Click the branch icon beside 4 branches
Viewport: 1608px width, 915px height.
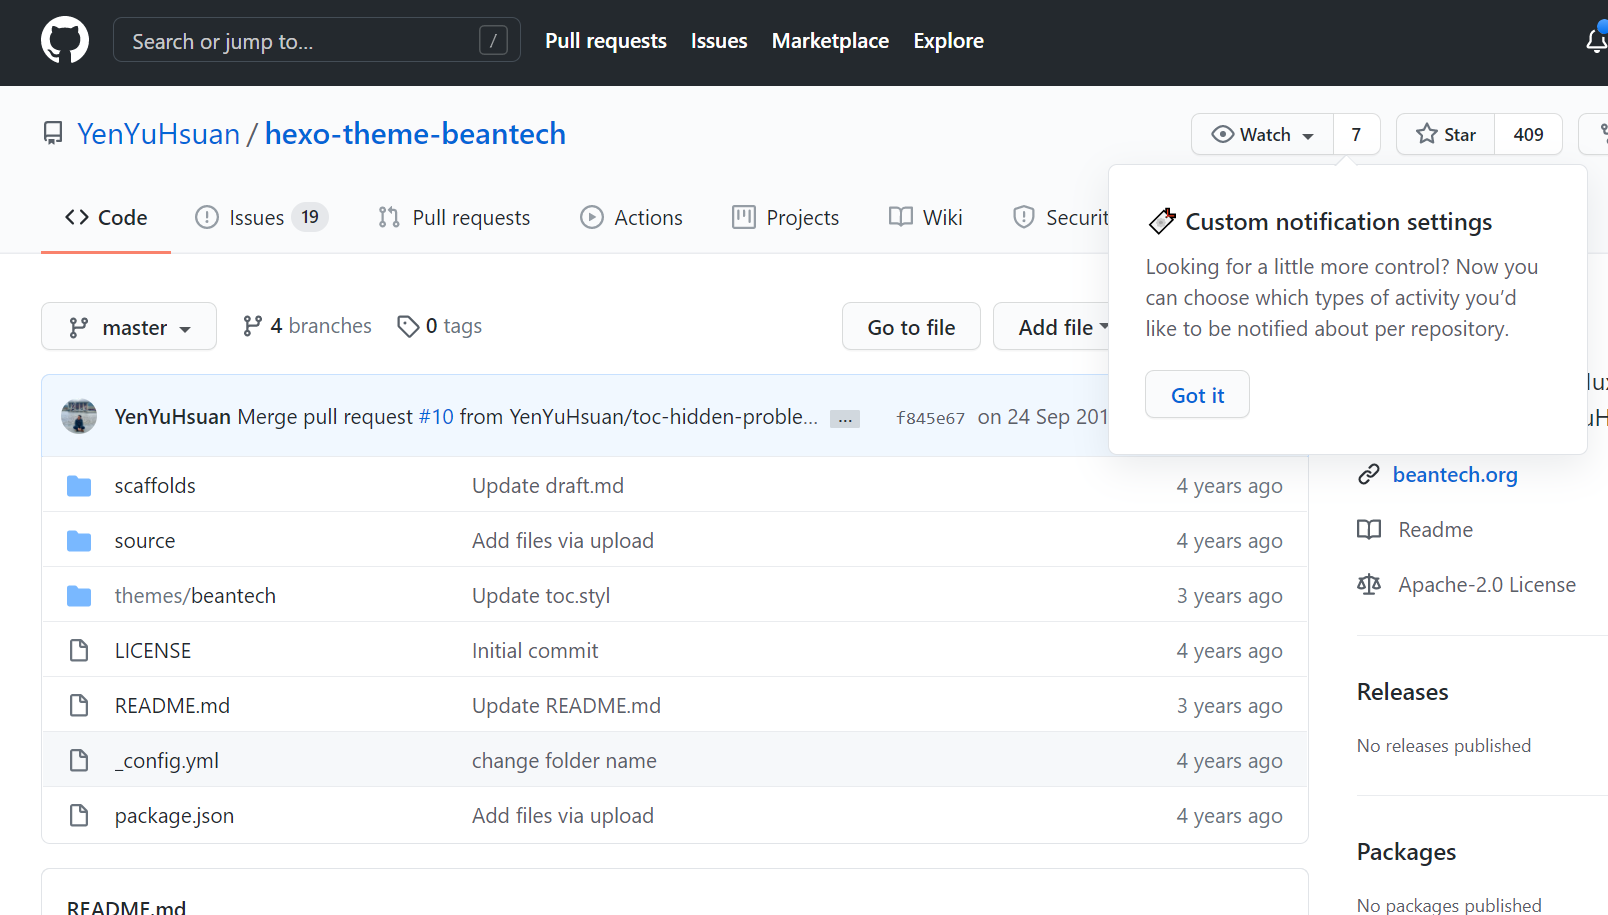point(252,326)
